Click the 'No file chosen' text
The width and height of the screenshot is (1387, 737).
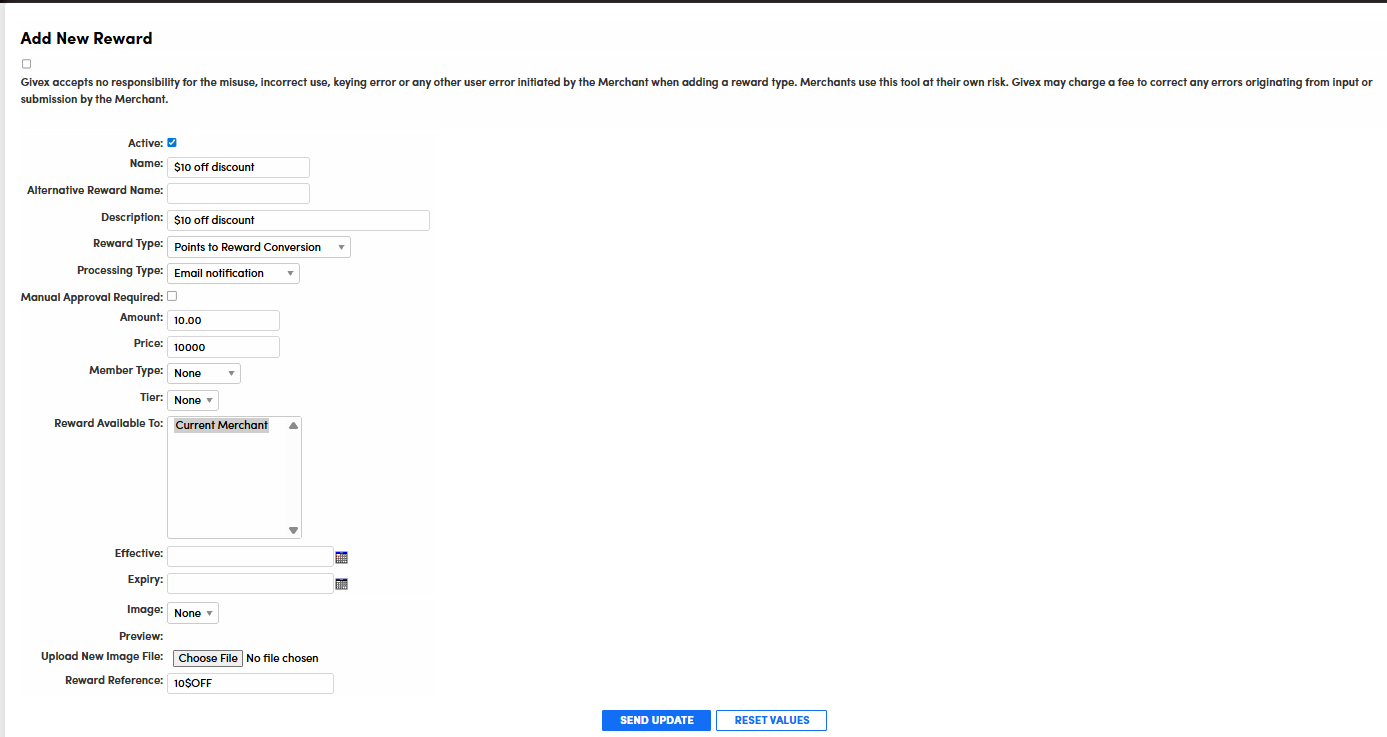click(282, 658)
